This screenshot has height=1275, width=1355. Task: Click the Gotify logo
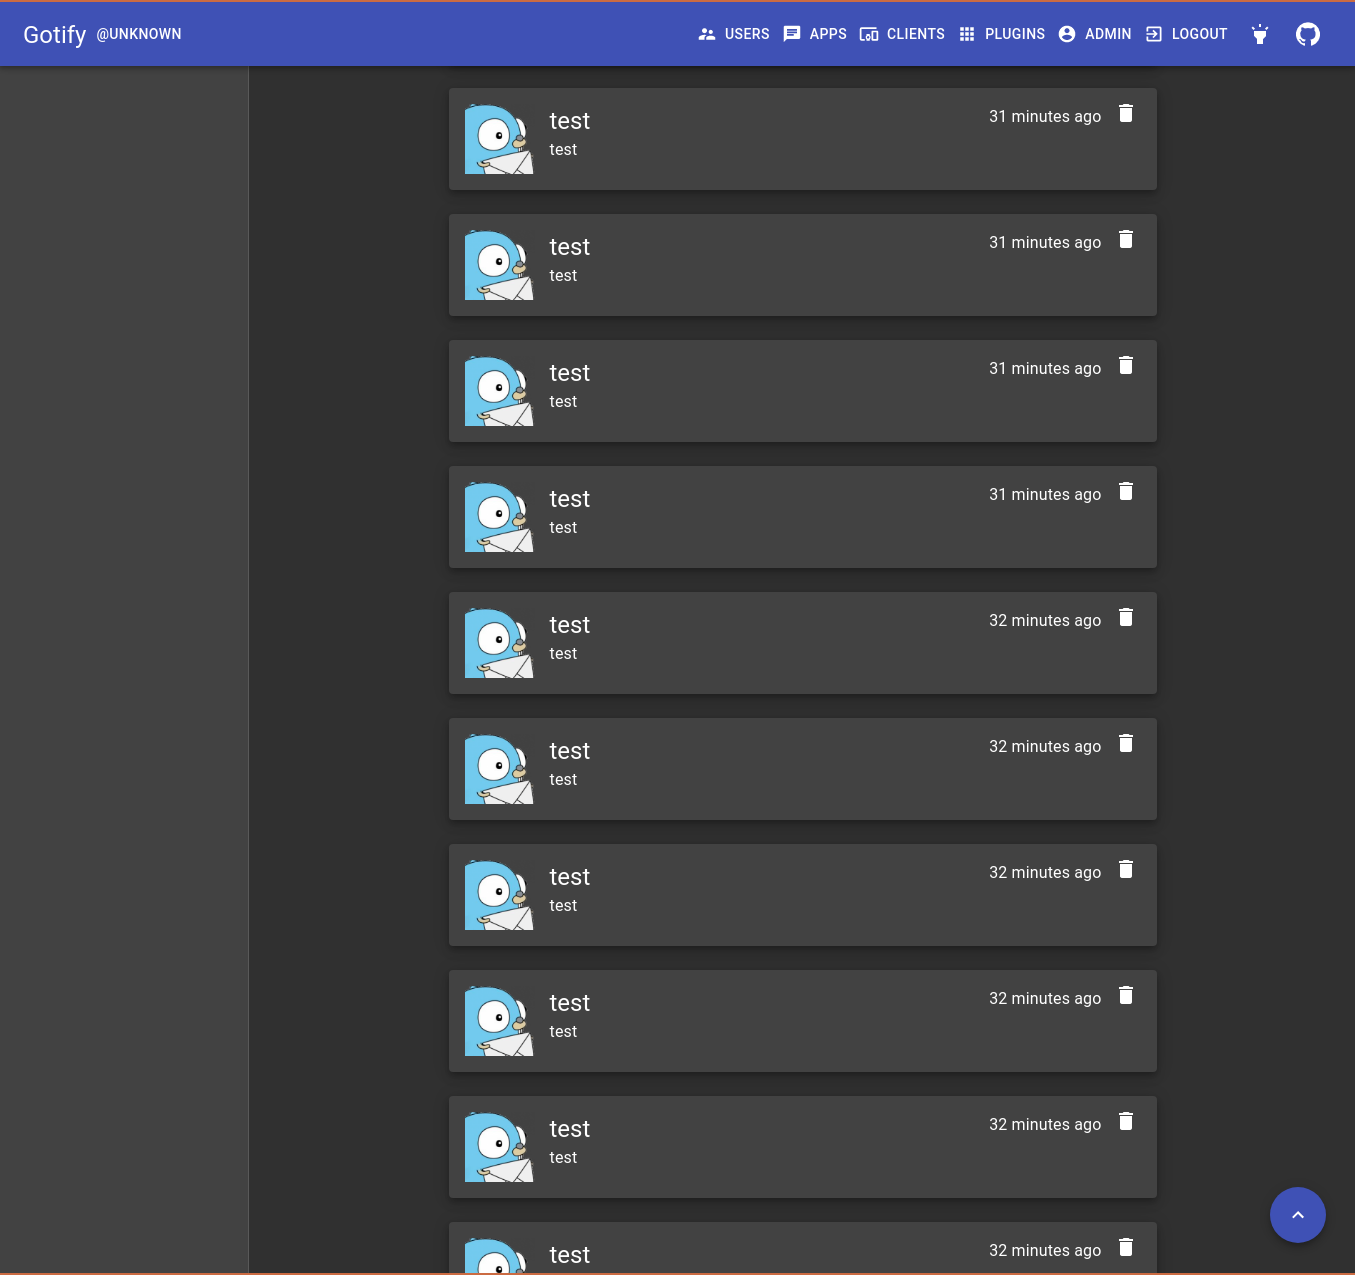click(x=54, y=34)
